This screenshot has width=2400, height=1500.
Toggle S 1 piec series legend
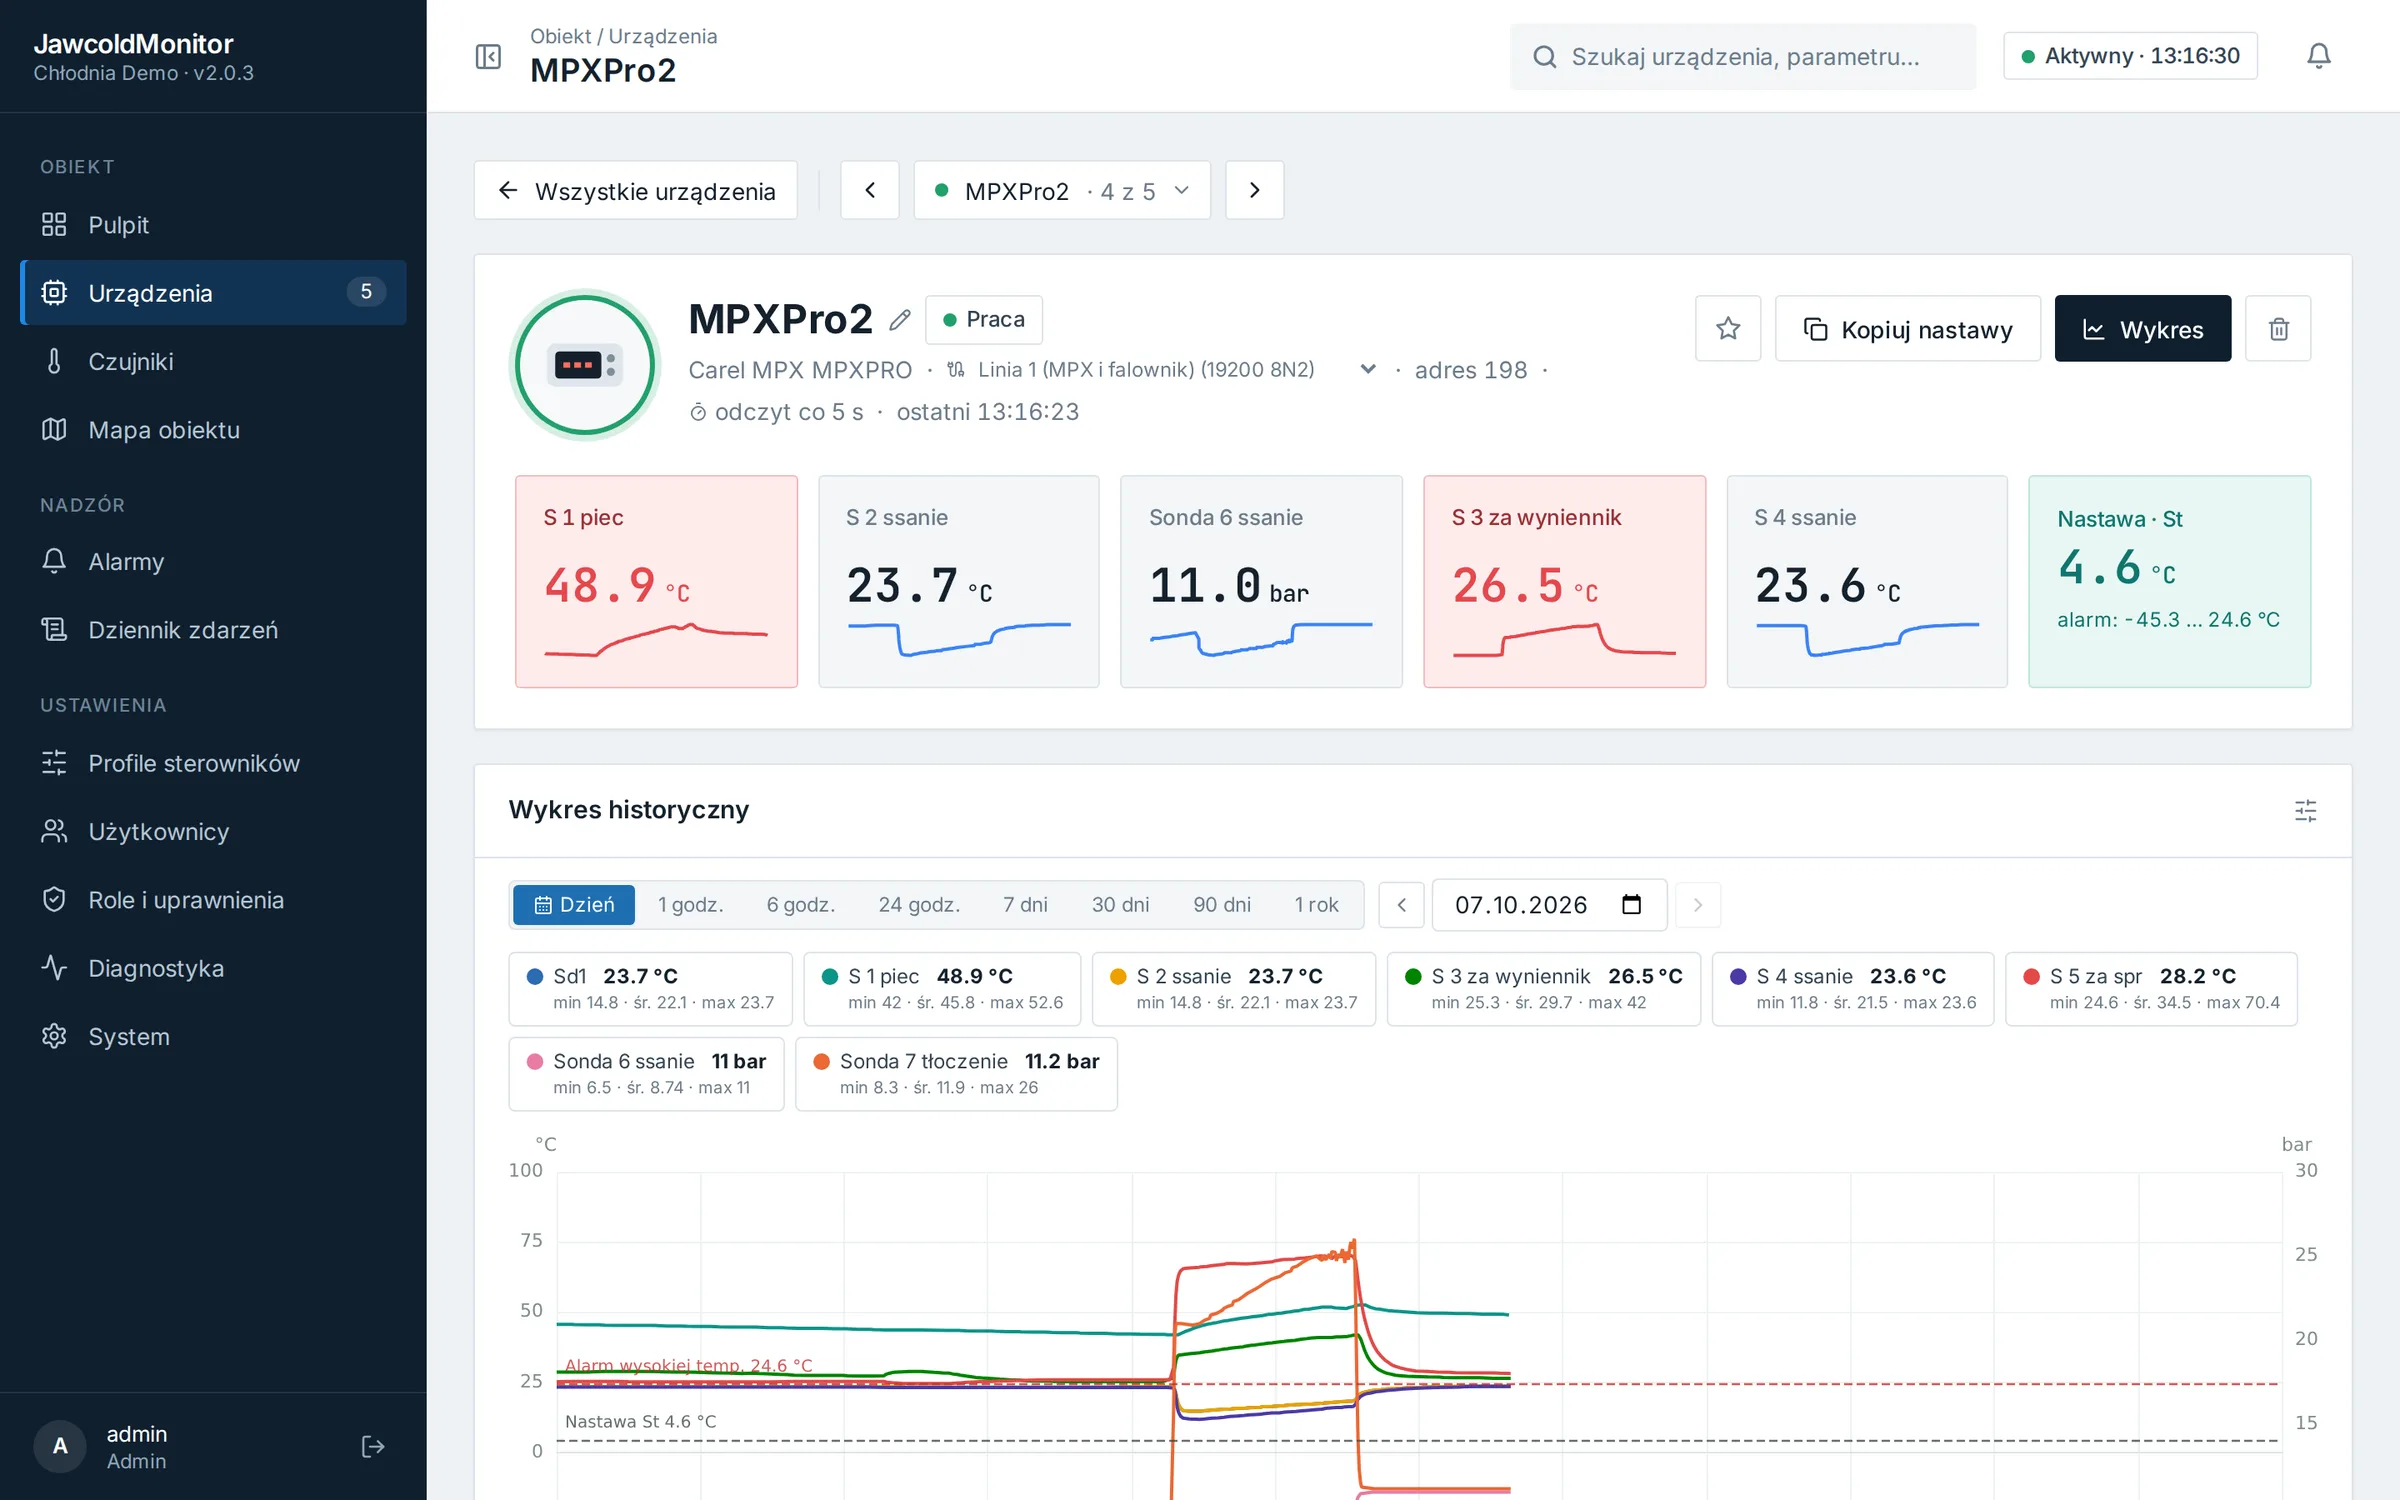tap(942, 989)
